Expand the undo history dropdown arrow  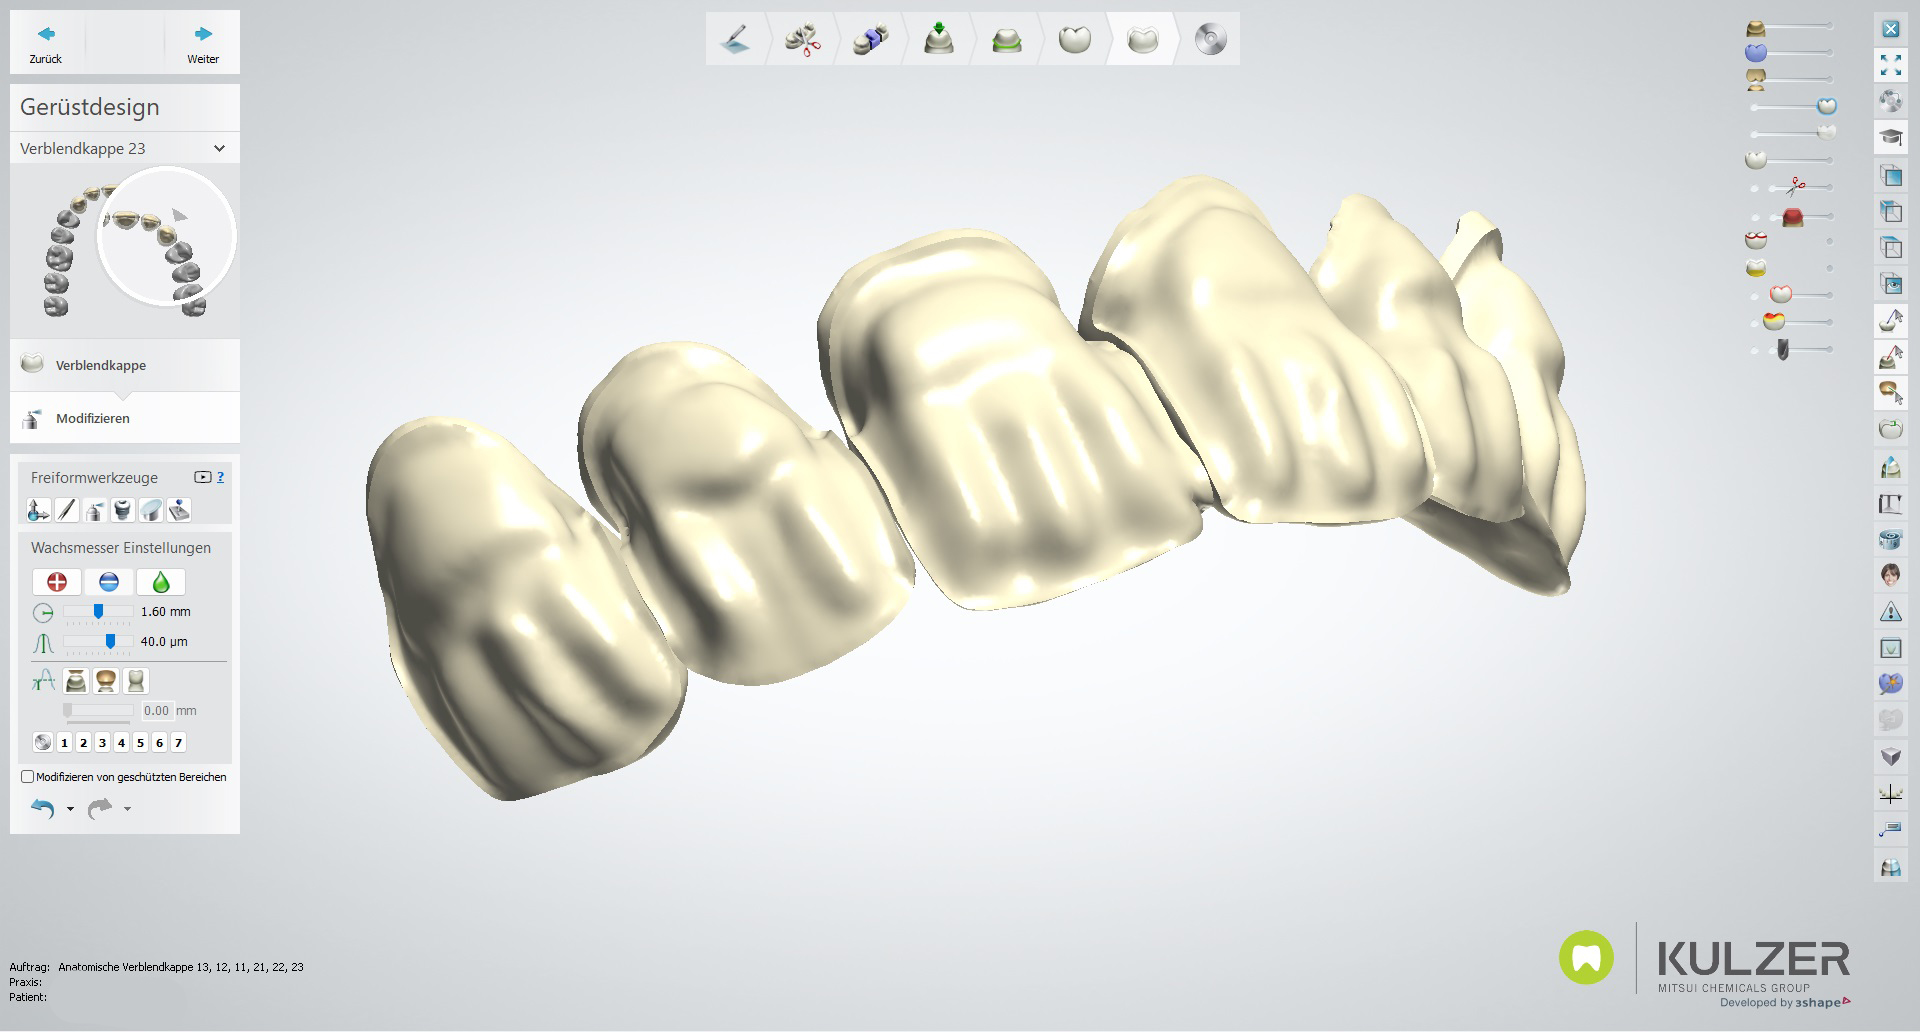click(x=70, y=809)
